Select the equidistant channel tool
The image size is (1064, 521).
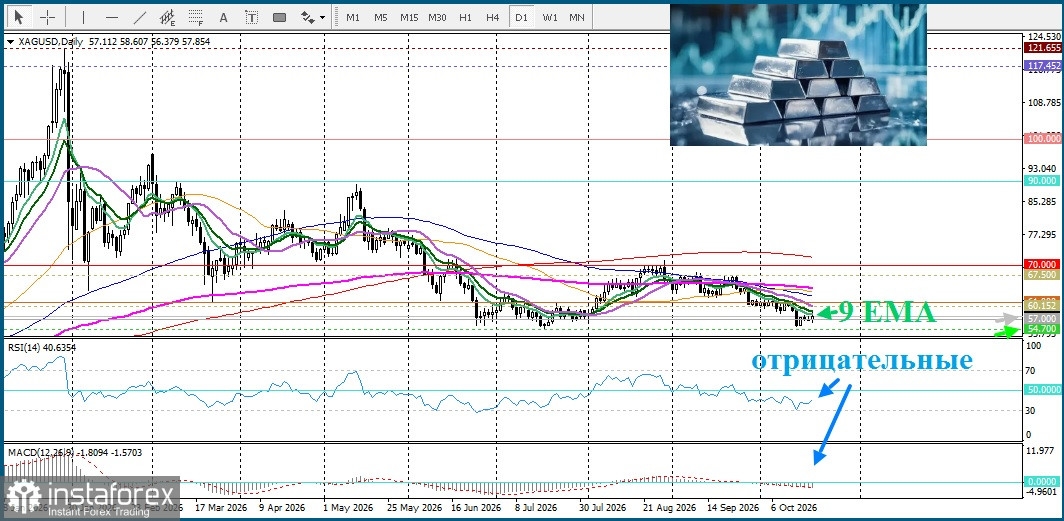(168, 17)
